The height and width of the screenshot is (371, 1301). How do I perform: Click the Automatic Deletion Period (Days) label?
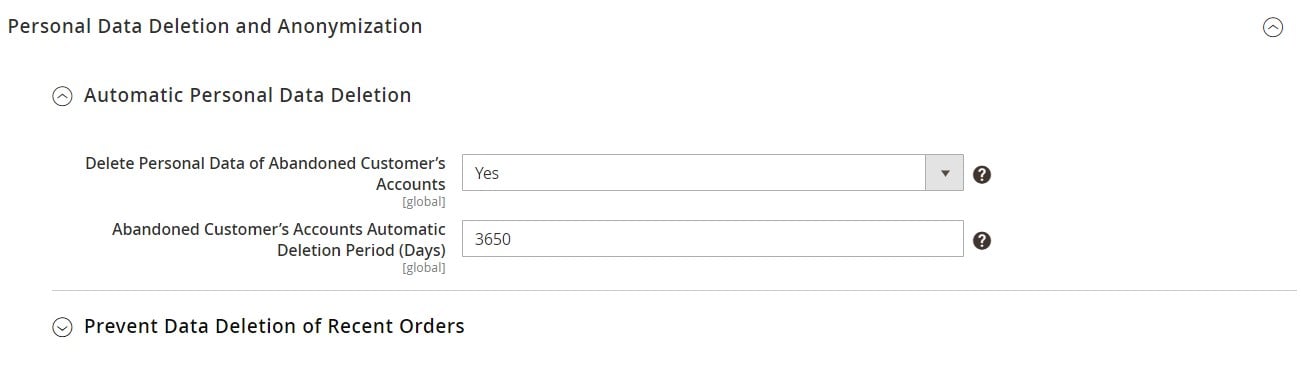[279, 239]
